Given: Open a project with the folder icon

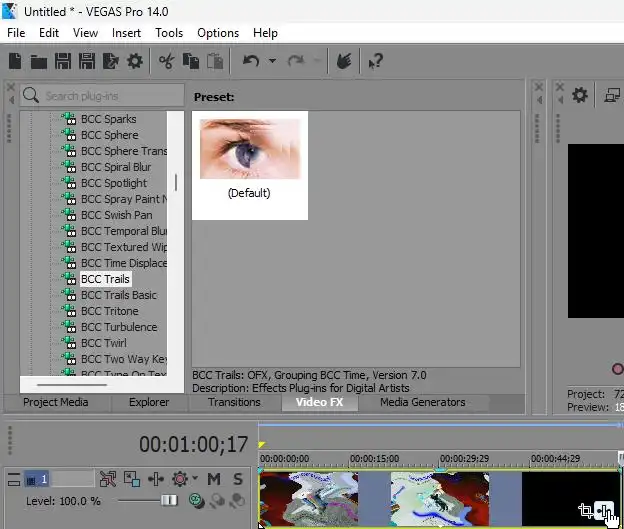Looking at the screenshot, I should tap(39, 62).
